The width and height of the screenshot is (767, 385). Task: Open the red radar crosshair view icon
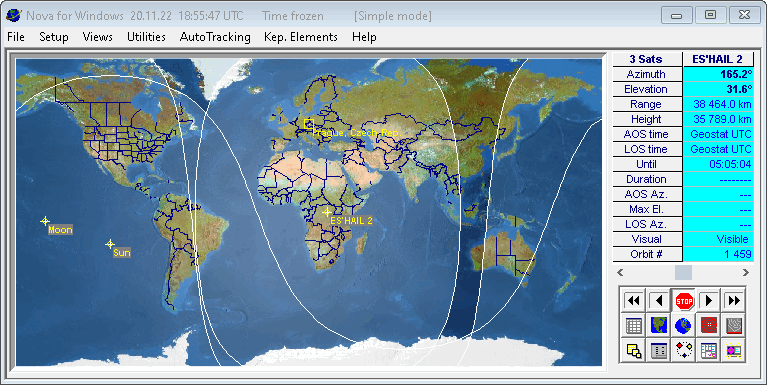pos(709,325)
